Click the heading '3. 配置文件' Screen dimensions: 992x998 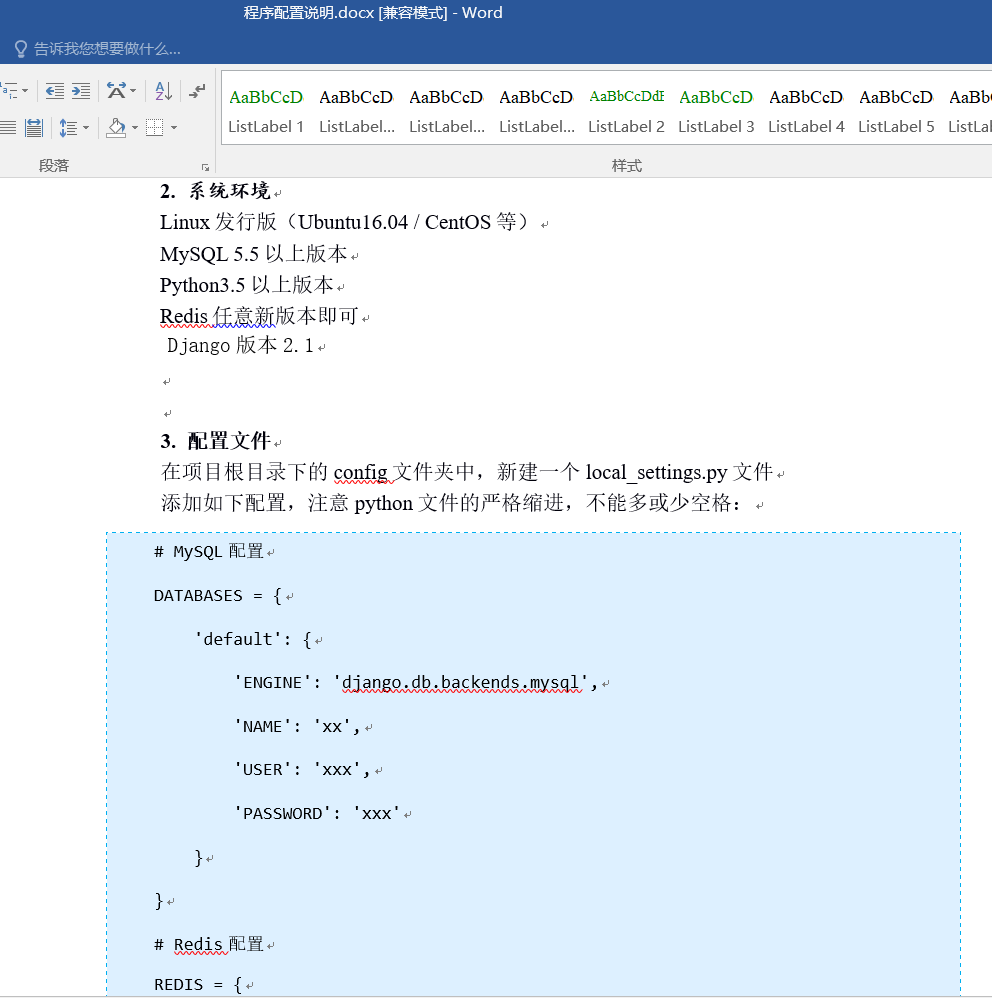click(216, 440)
